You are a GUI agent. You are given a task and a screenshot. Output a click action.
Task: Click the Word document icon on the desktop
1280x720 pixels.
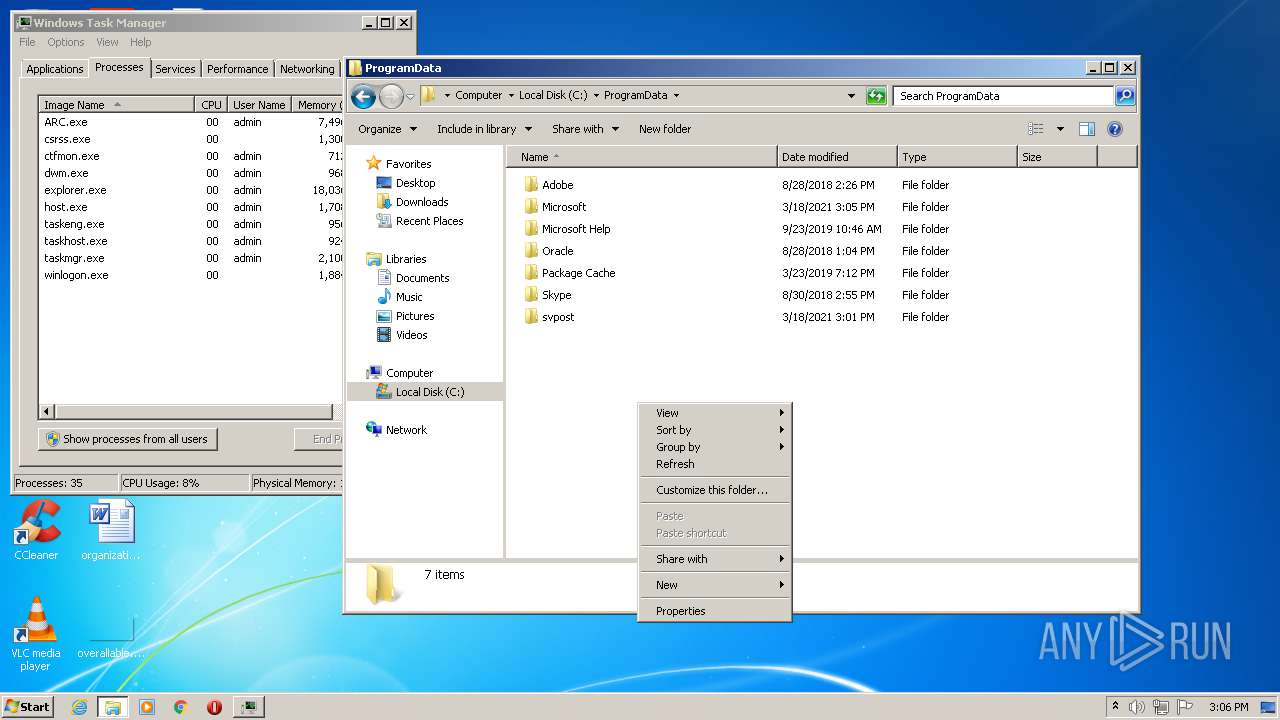point(110,530)
